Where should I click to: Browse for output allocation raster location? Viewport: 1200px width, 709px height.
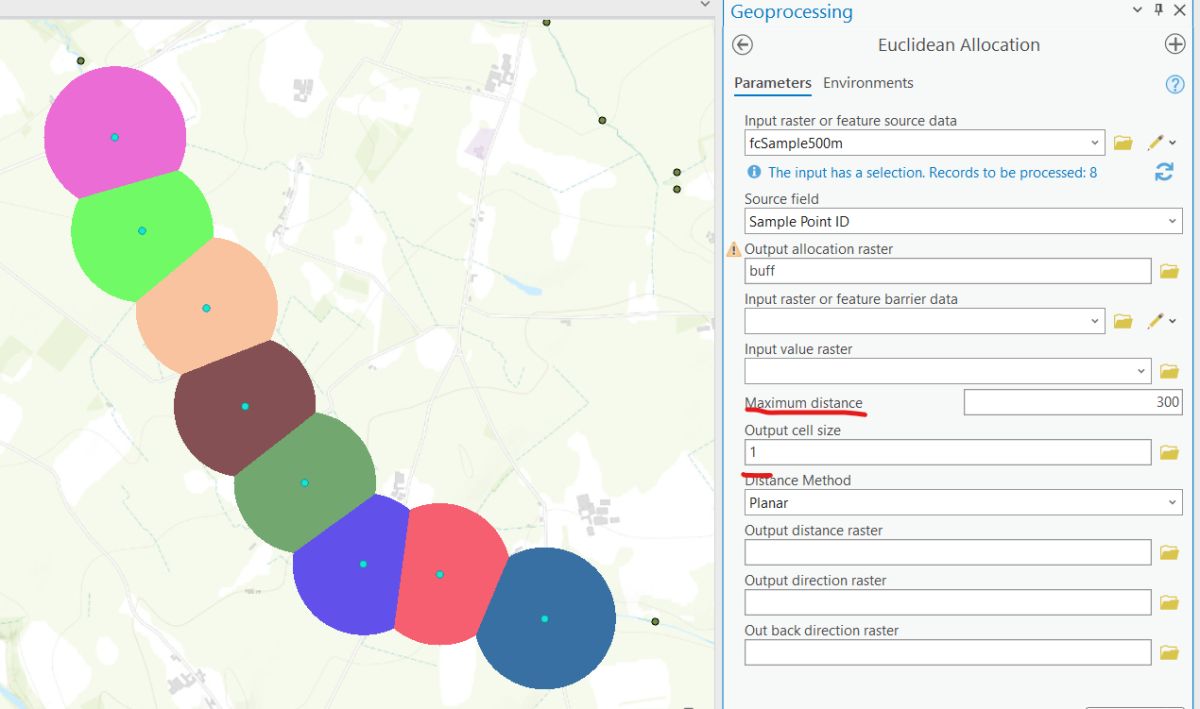[x=1169, y=271]
